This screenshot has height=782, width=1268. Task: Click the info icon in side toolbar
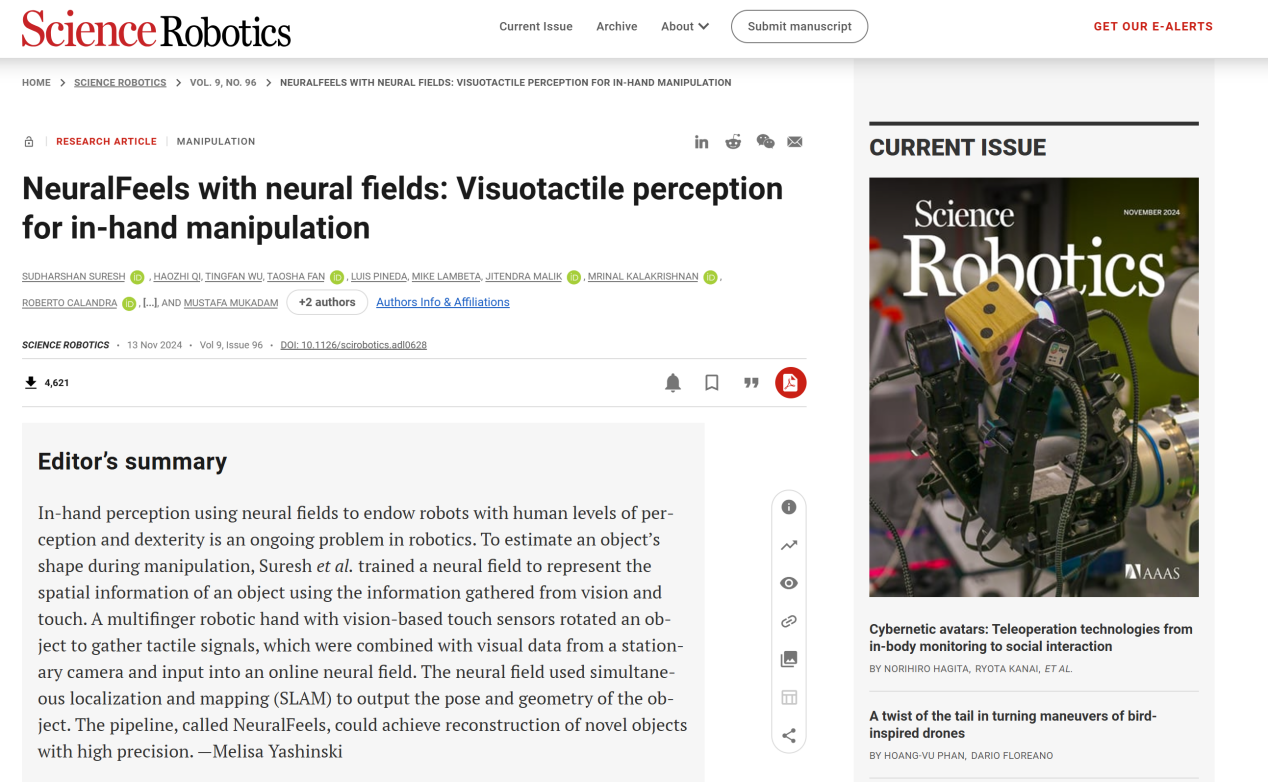(789, 507)
